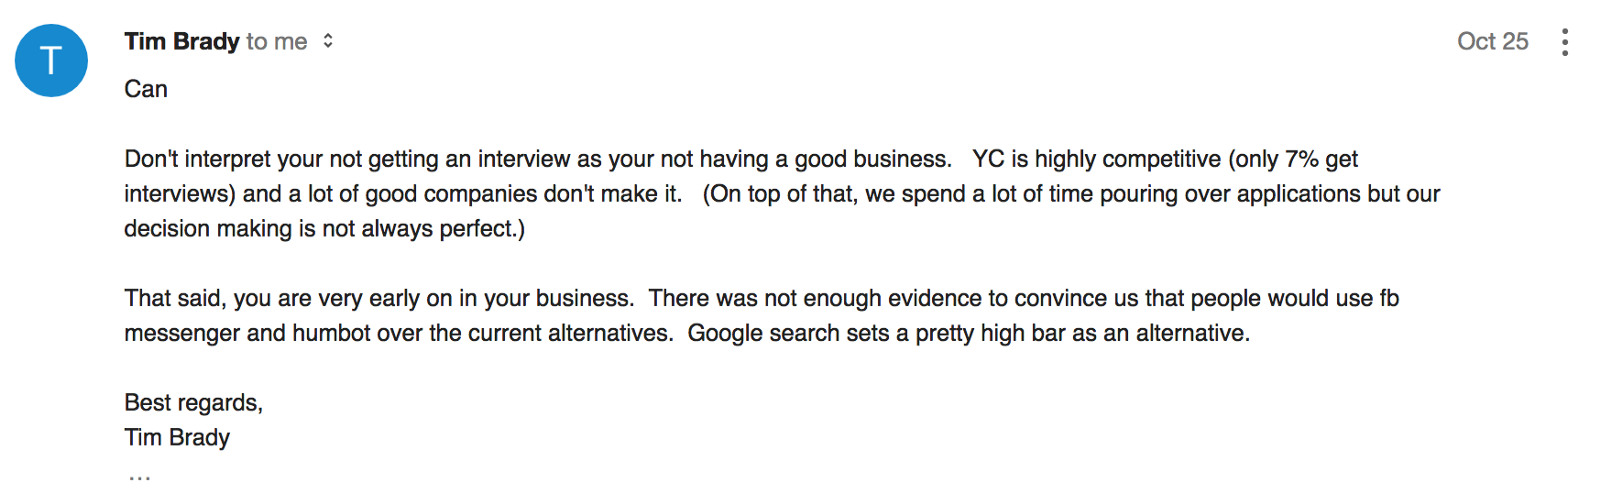Expand recipient details arrow beside "to me"
This screenshot has height=504, width=1600.
tap(328, 41)
